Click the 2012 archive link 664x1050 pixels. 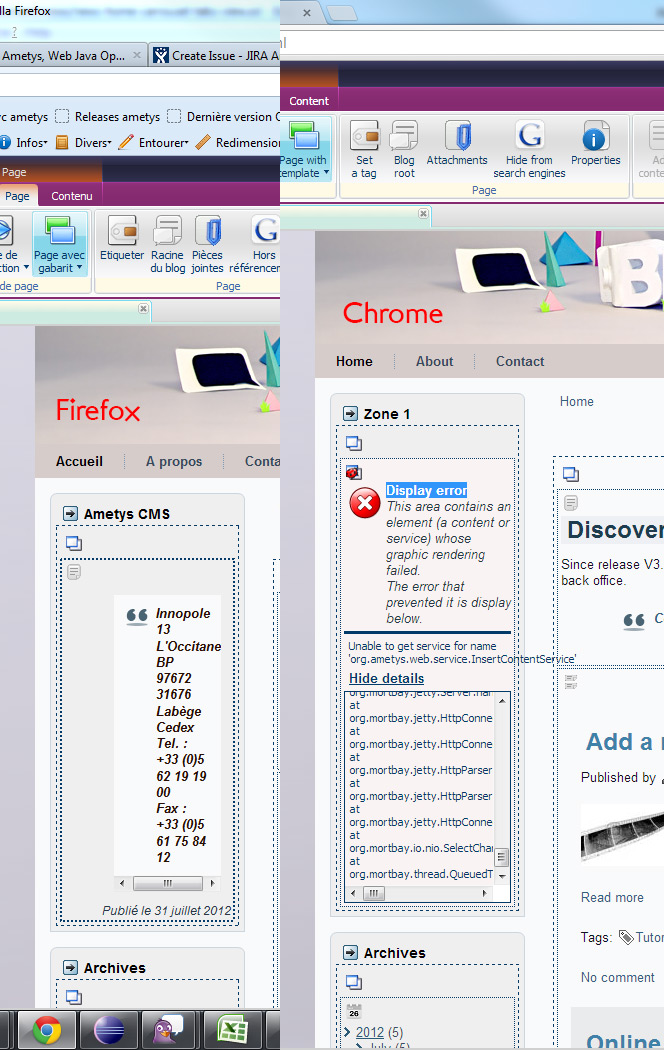point(370,1032)
